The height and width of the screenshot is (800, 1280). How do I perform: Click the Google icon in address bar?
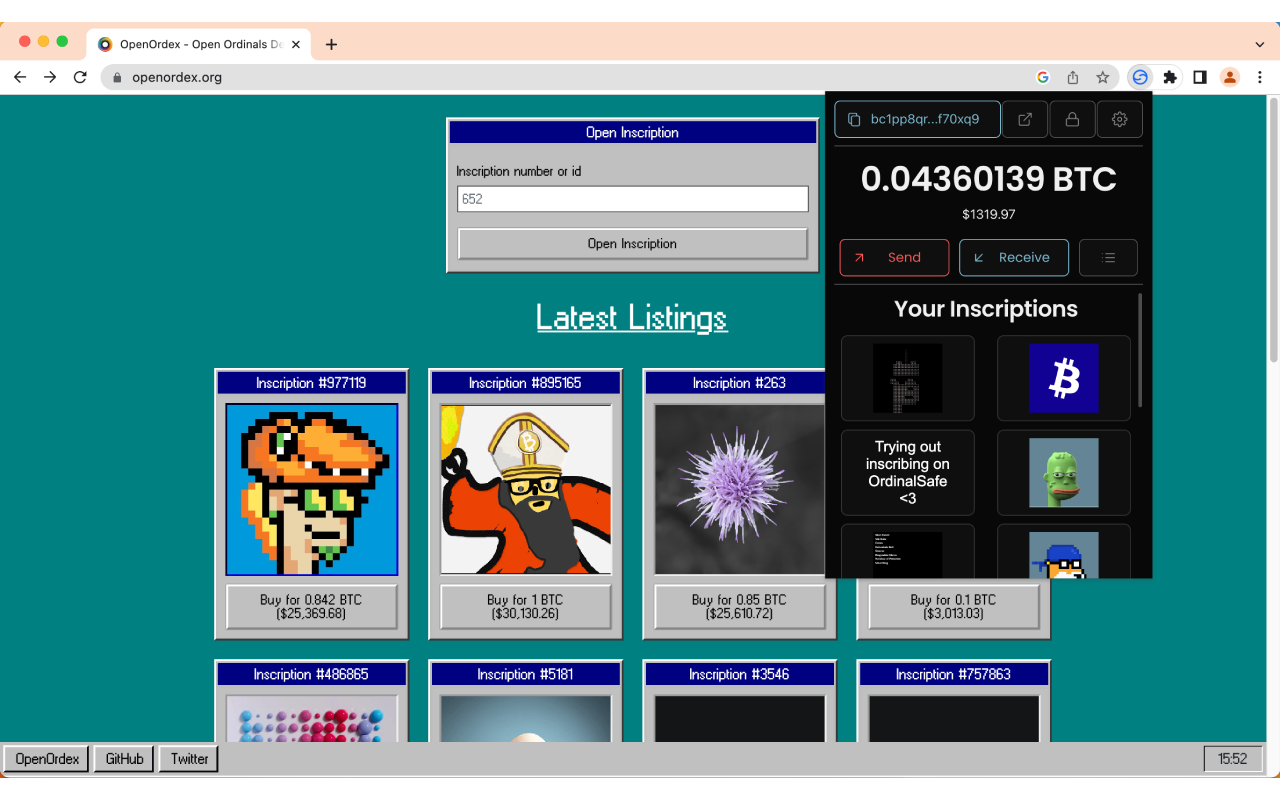click(x=1043, y=77)
